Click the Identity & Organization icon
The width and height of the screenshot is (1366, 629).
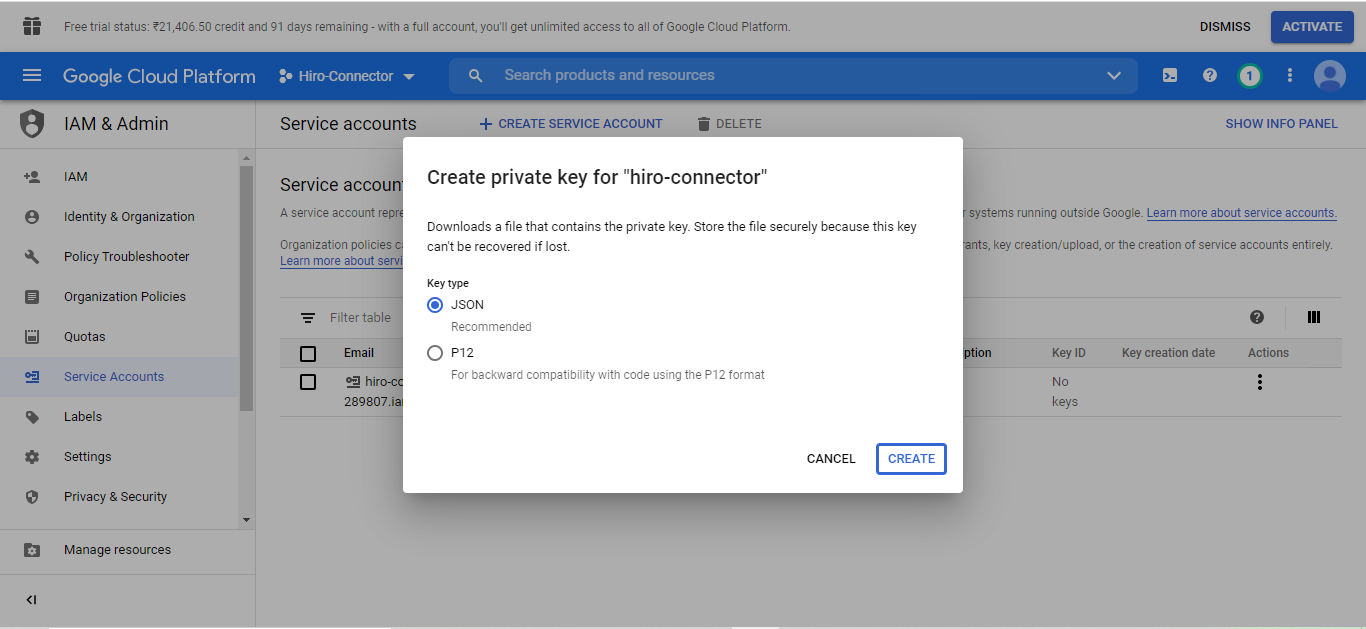32,217
